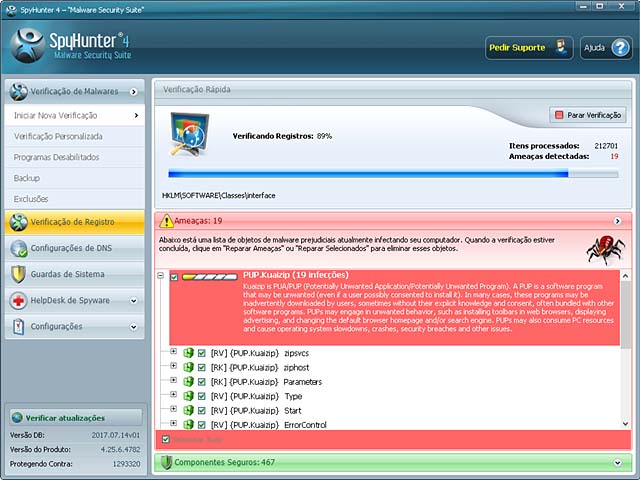Viewport: 640px width, 480px height.
Task: Click the yellow warning triangle icon by Ameaças
Action: (x=167, y=221)
